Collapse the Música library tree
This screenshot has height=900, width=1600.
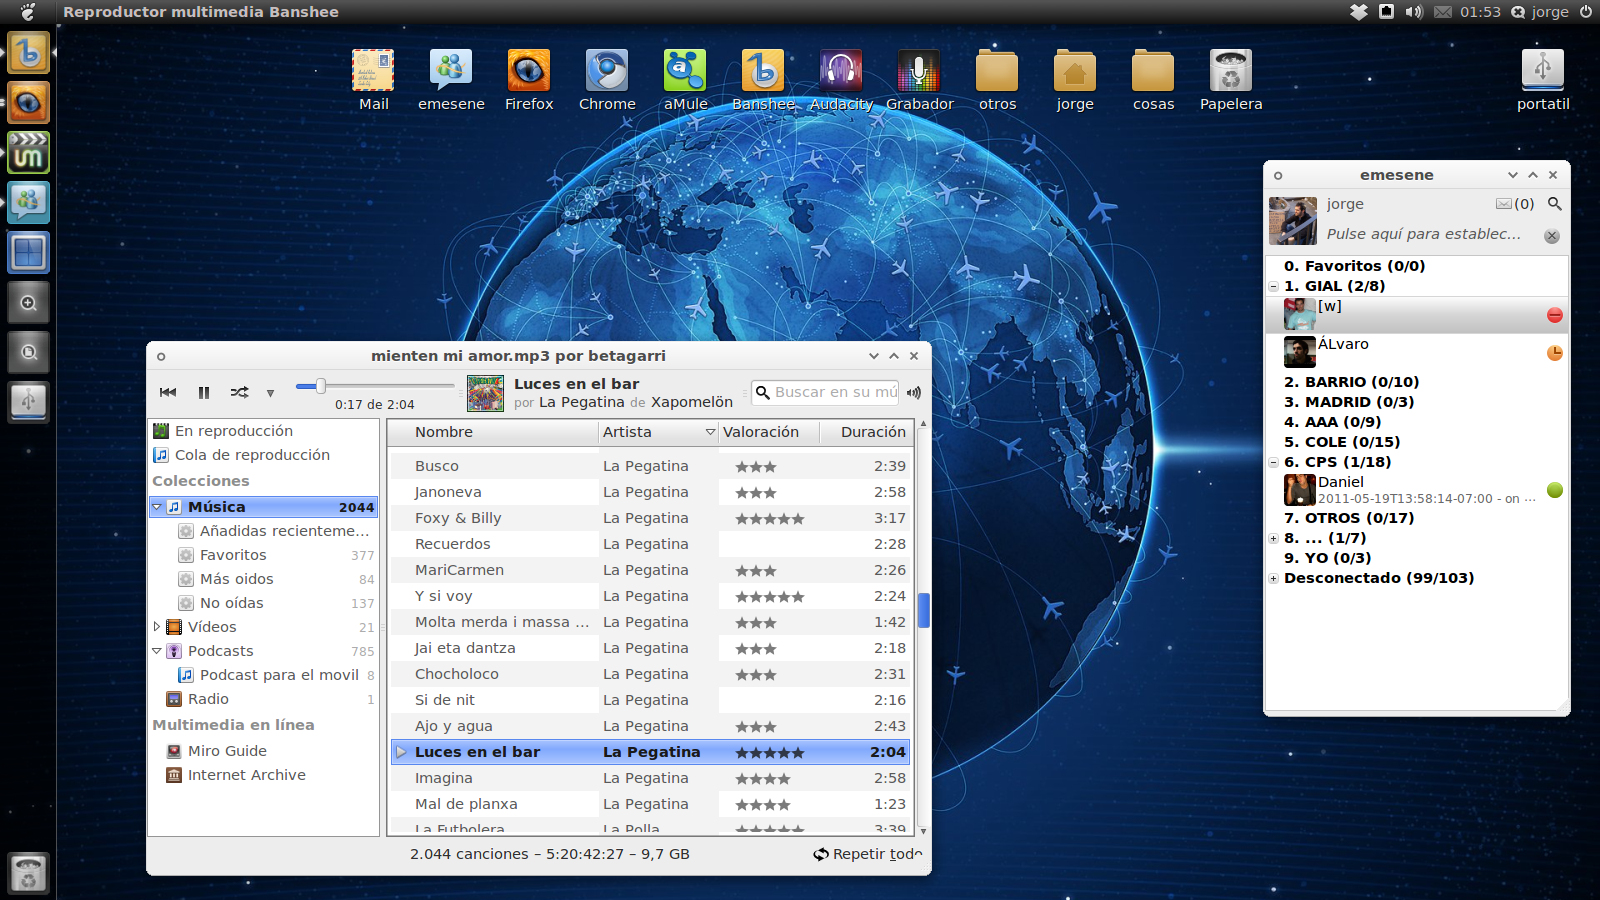pos(157,507)
